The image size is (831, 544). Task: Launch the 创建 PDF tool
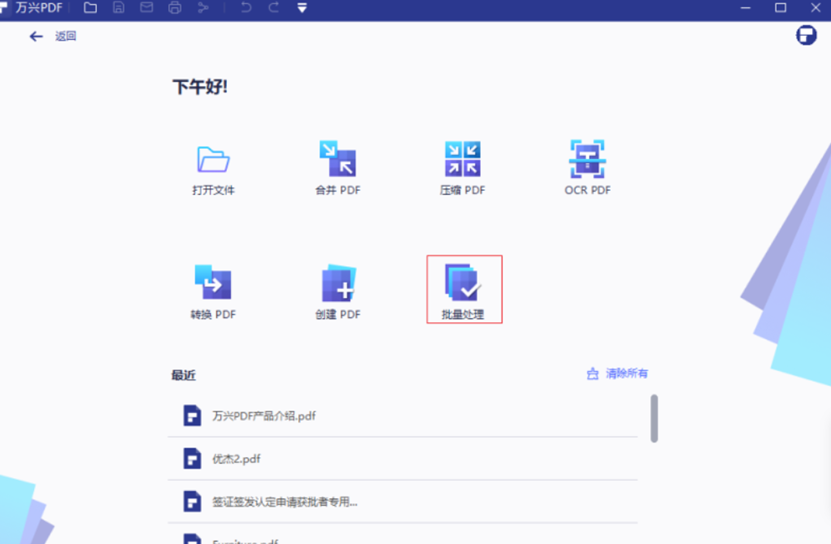pyautogui.click(x=338, y=292)
